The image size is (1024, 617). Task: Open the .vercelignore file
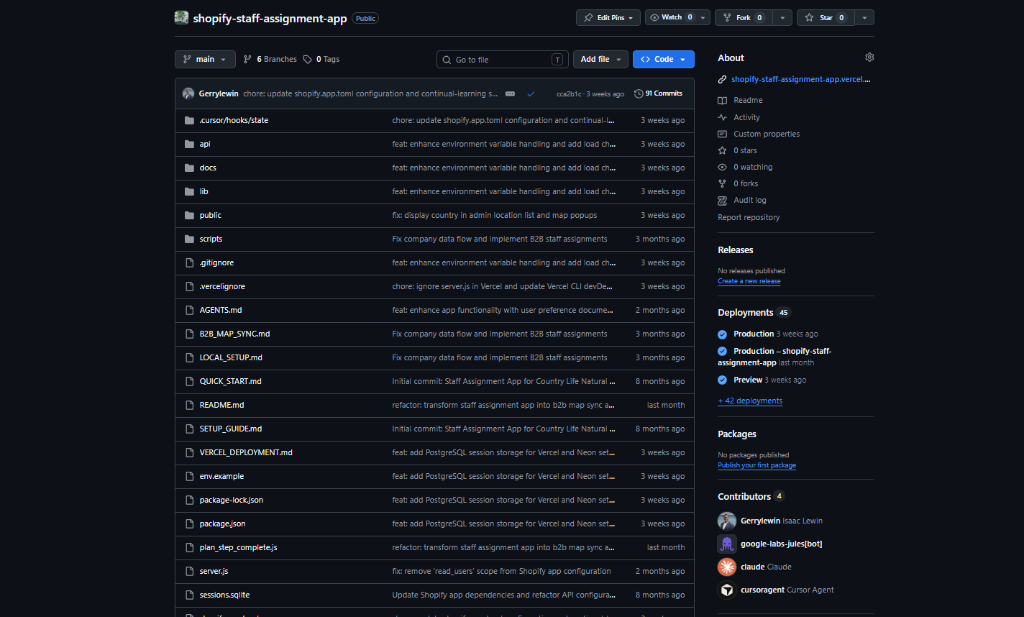pyautogui.click(x=223, y=286)
